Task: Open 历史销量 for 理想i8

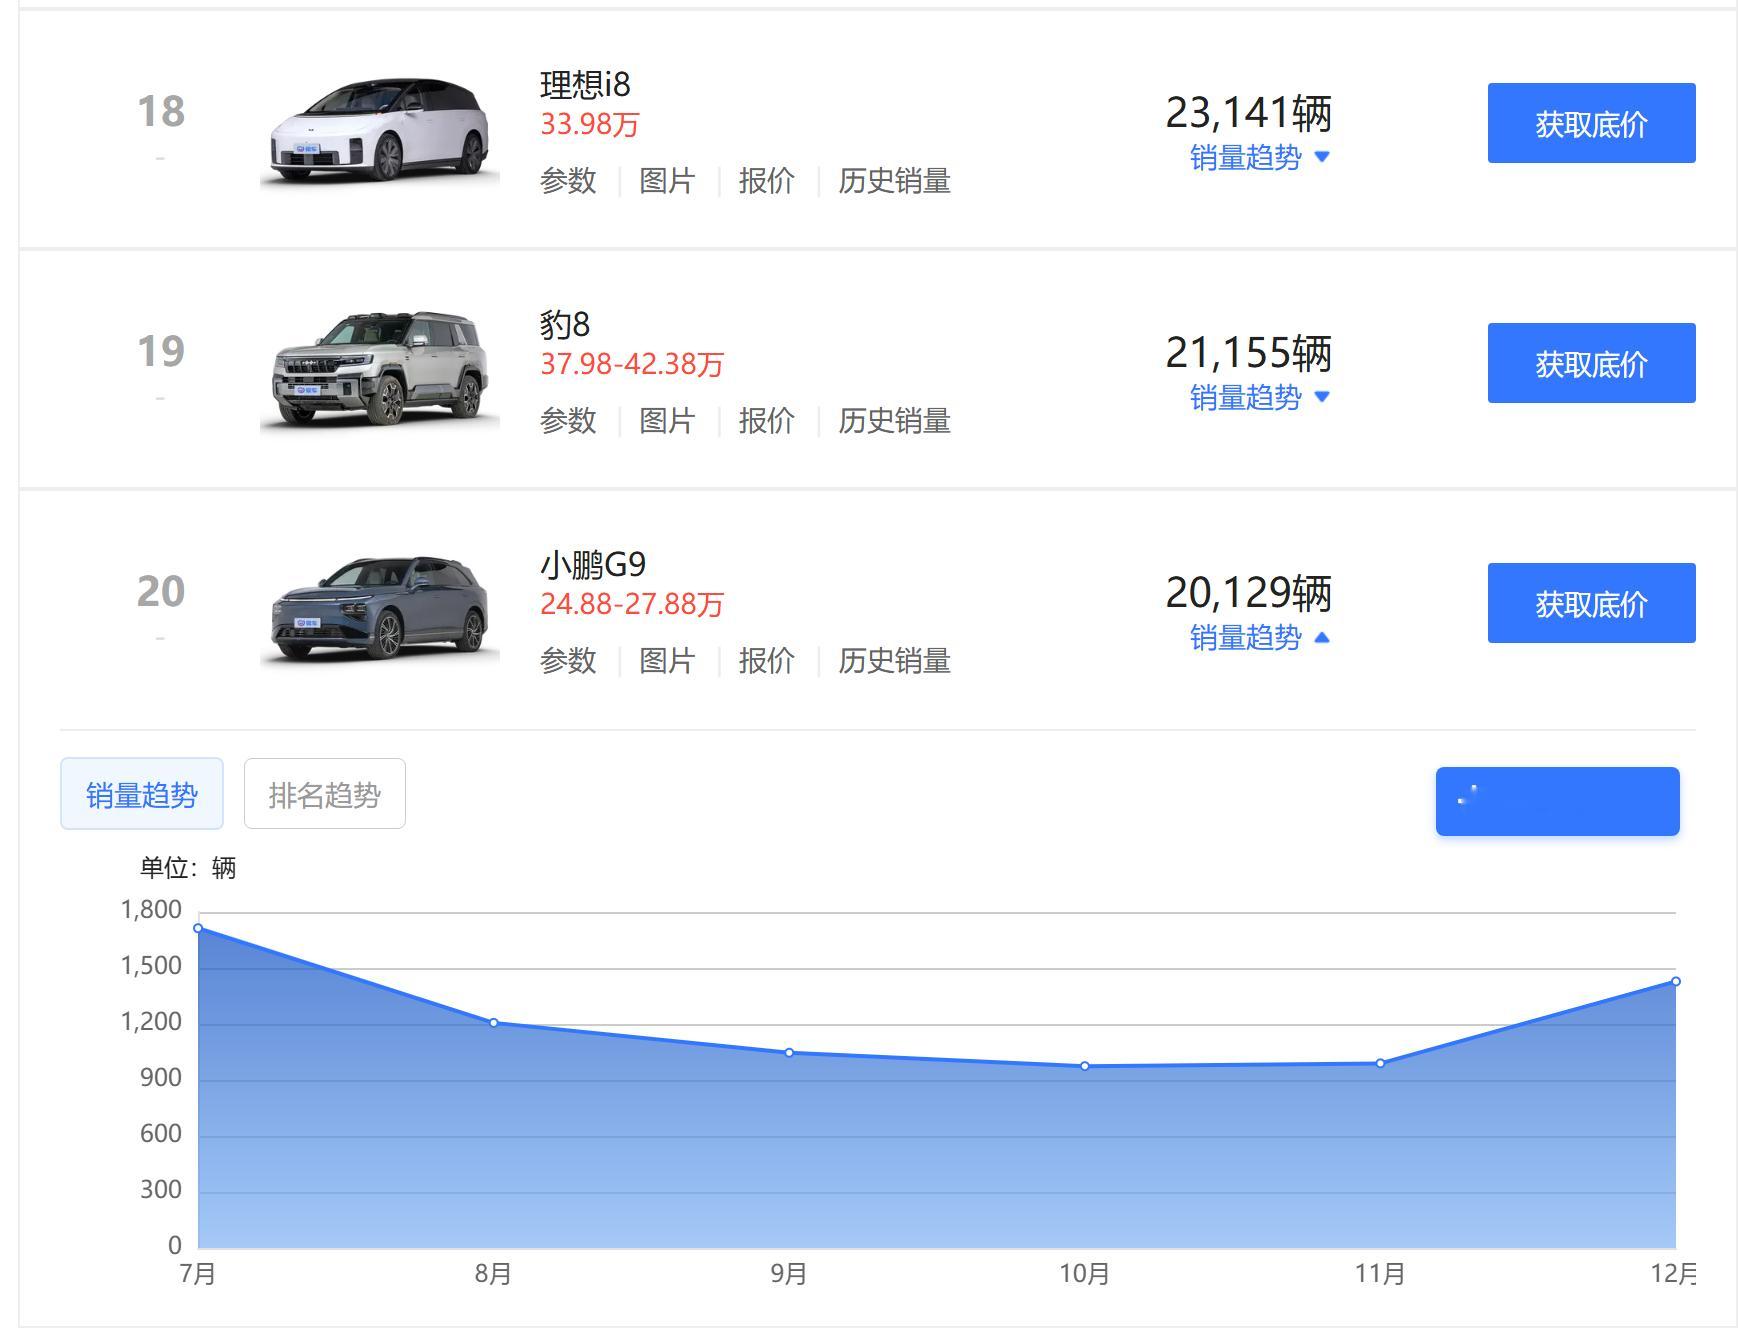Action: click(x=894, y=181)
